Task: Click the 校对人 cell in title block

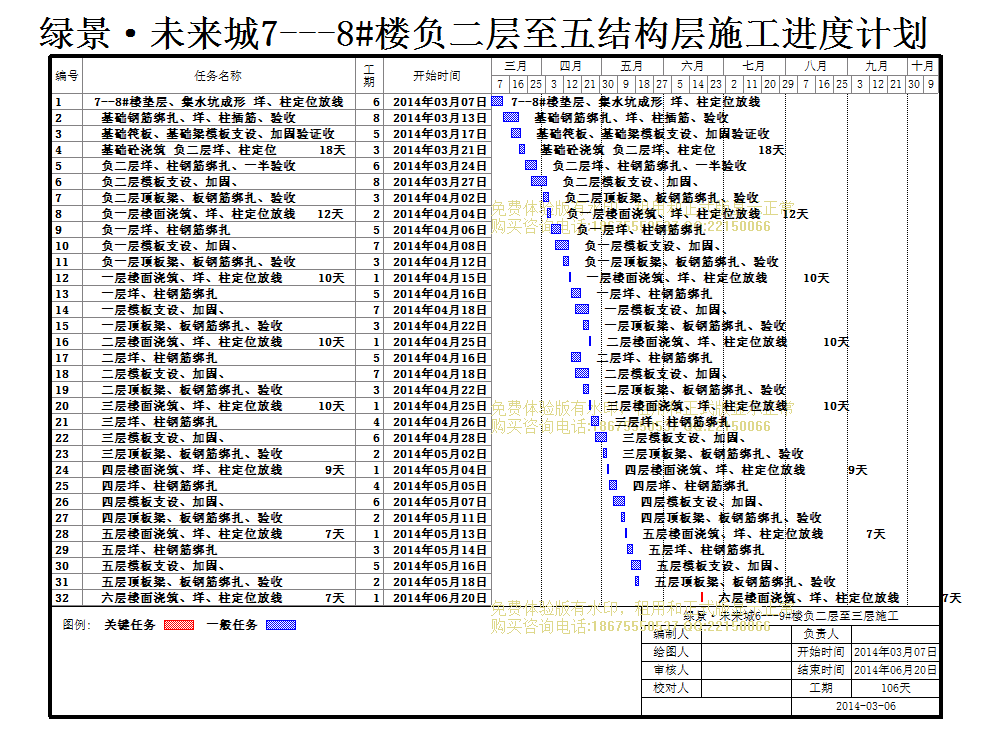Action: (x=671, y=688)
